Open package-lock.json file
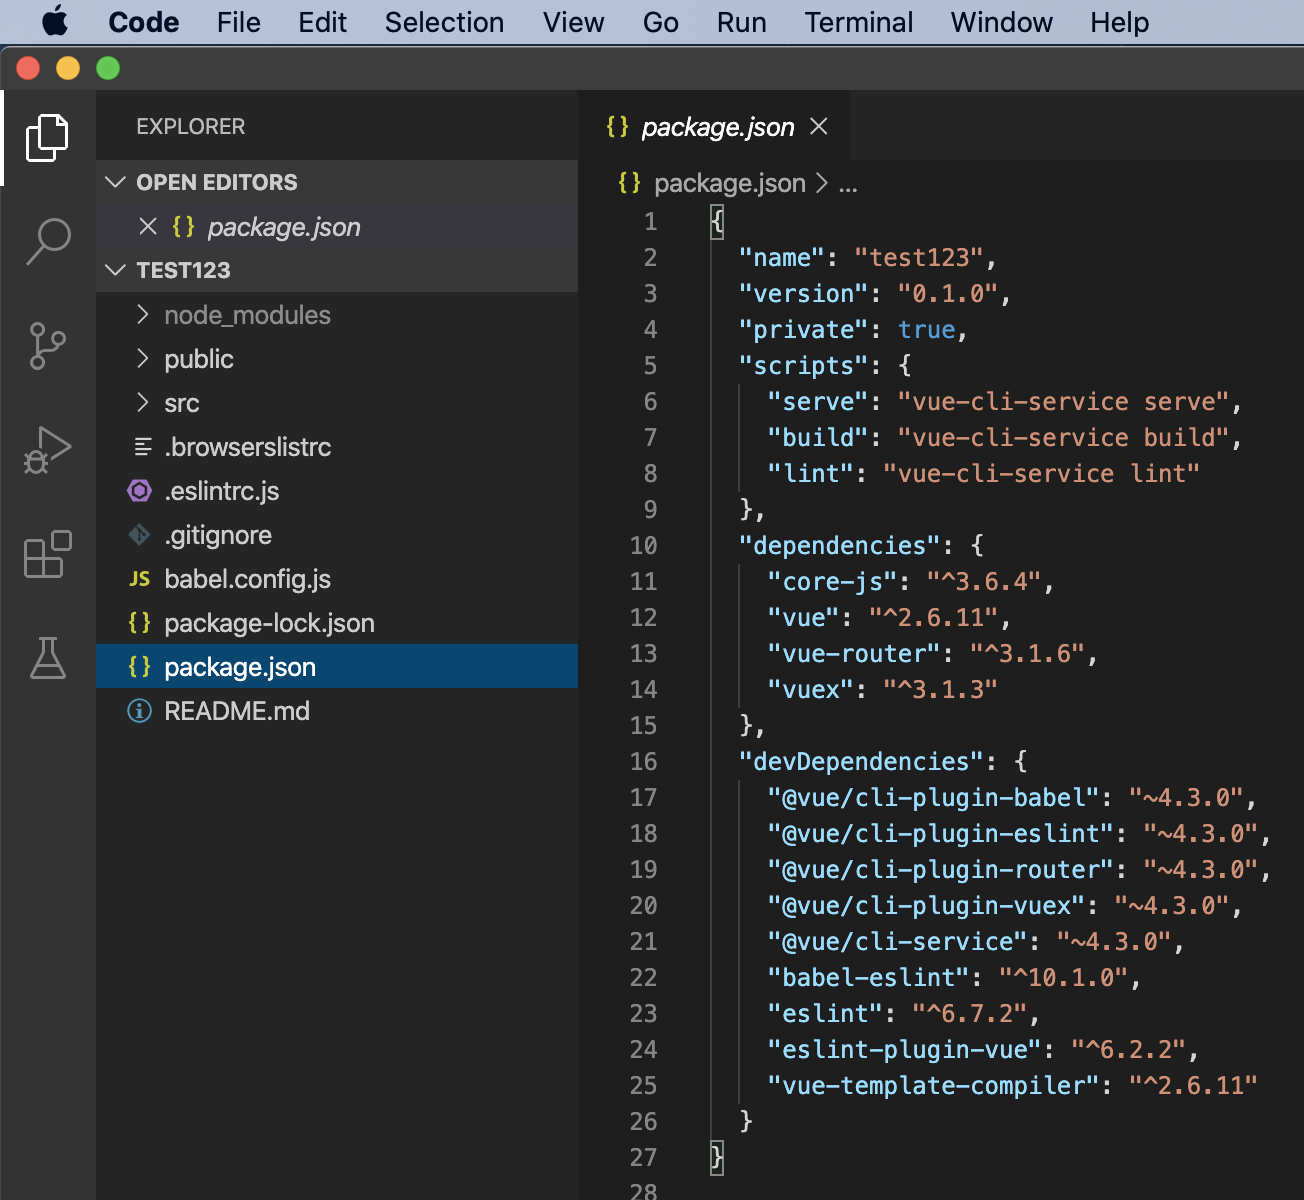This screenshot has width=1304, height=1200. [270, 623]
